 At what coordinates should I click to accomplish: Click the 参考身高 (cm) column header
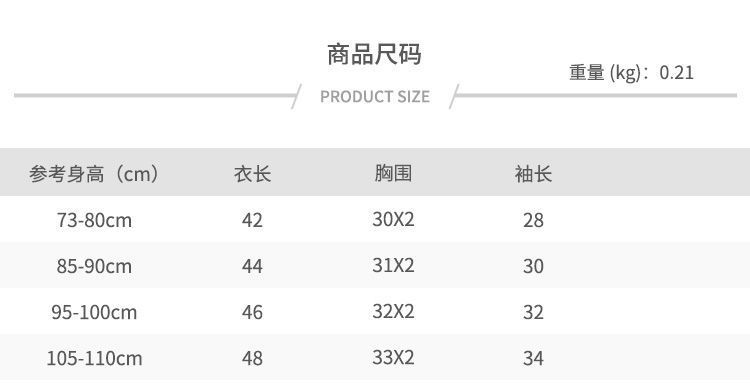click(94, 173)
